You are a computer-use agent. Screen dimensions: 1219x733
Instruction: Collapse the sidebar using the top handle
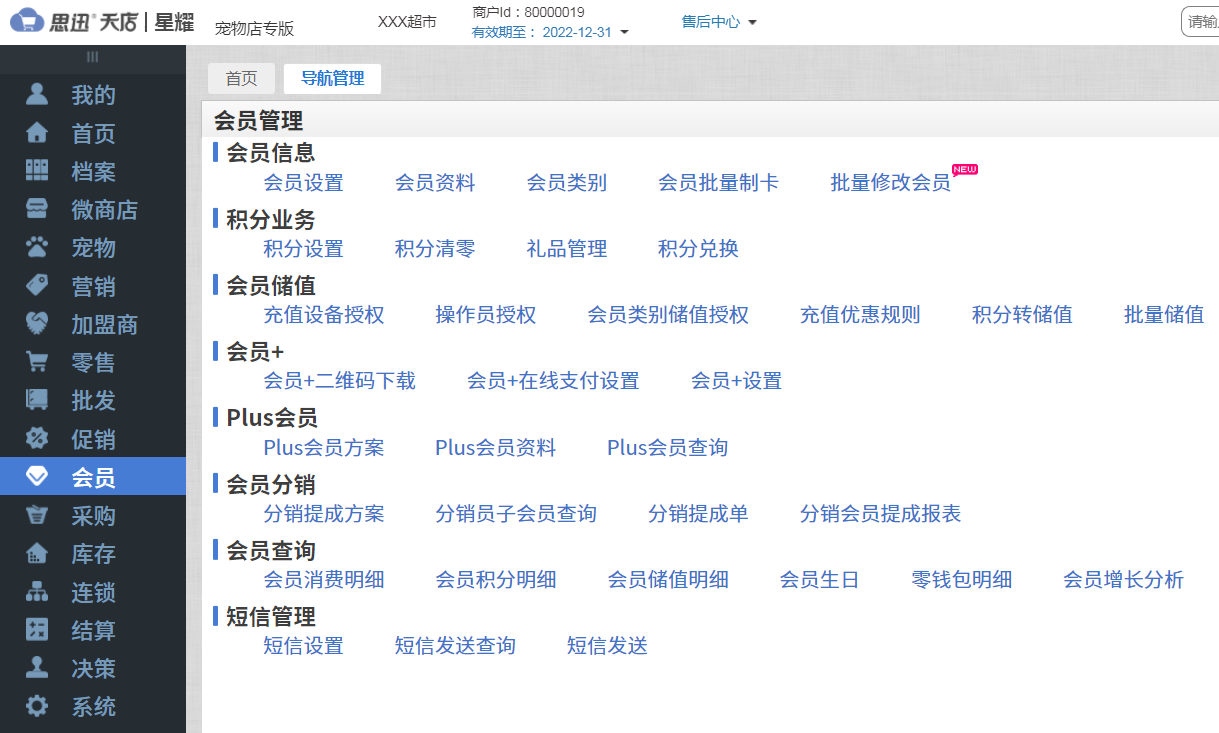point(92,57)
